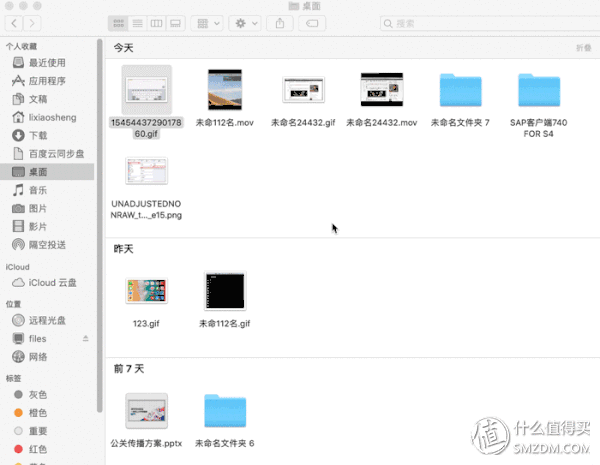Click the 前 7 天 group header
The width and height of the screenshot is (600, 465).
[129, 369]
